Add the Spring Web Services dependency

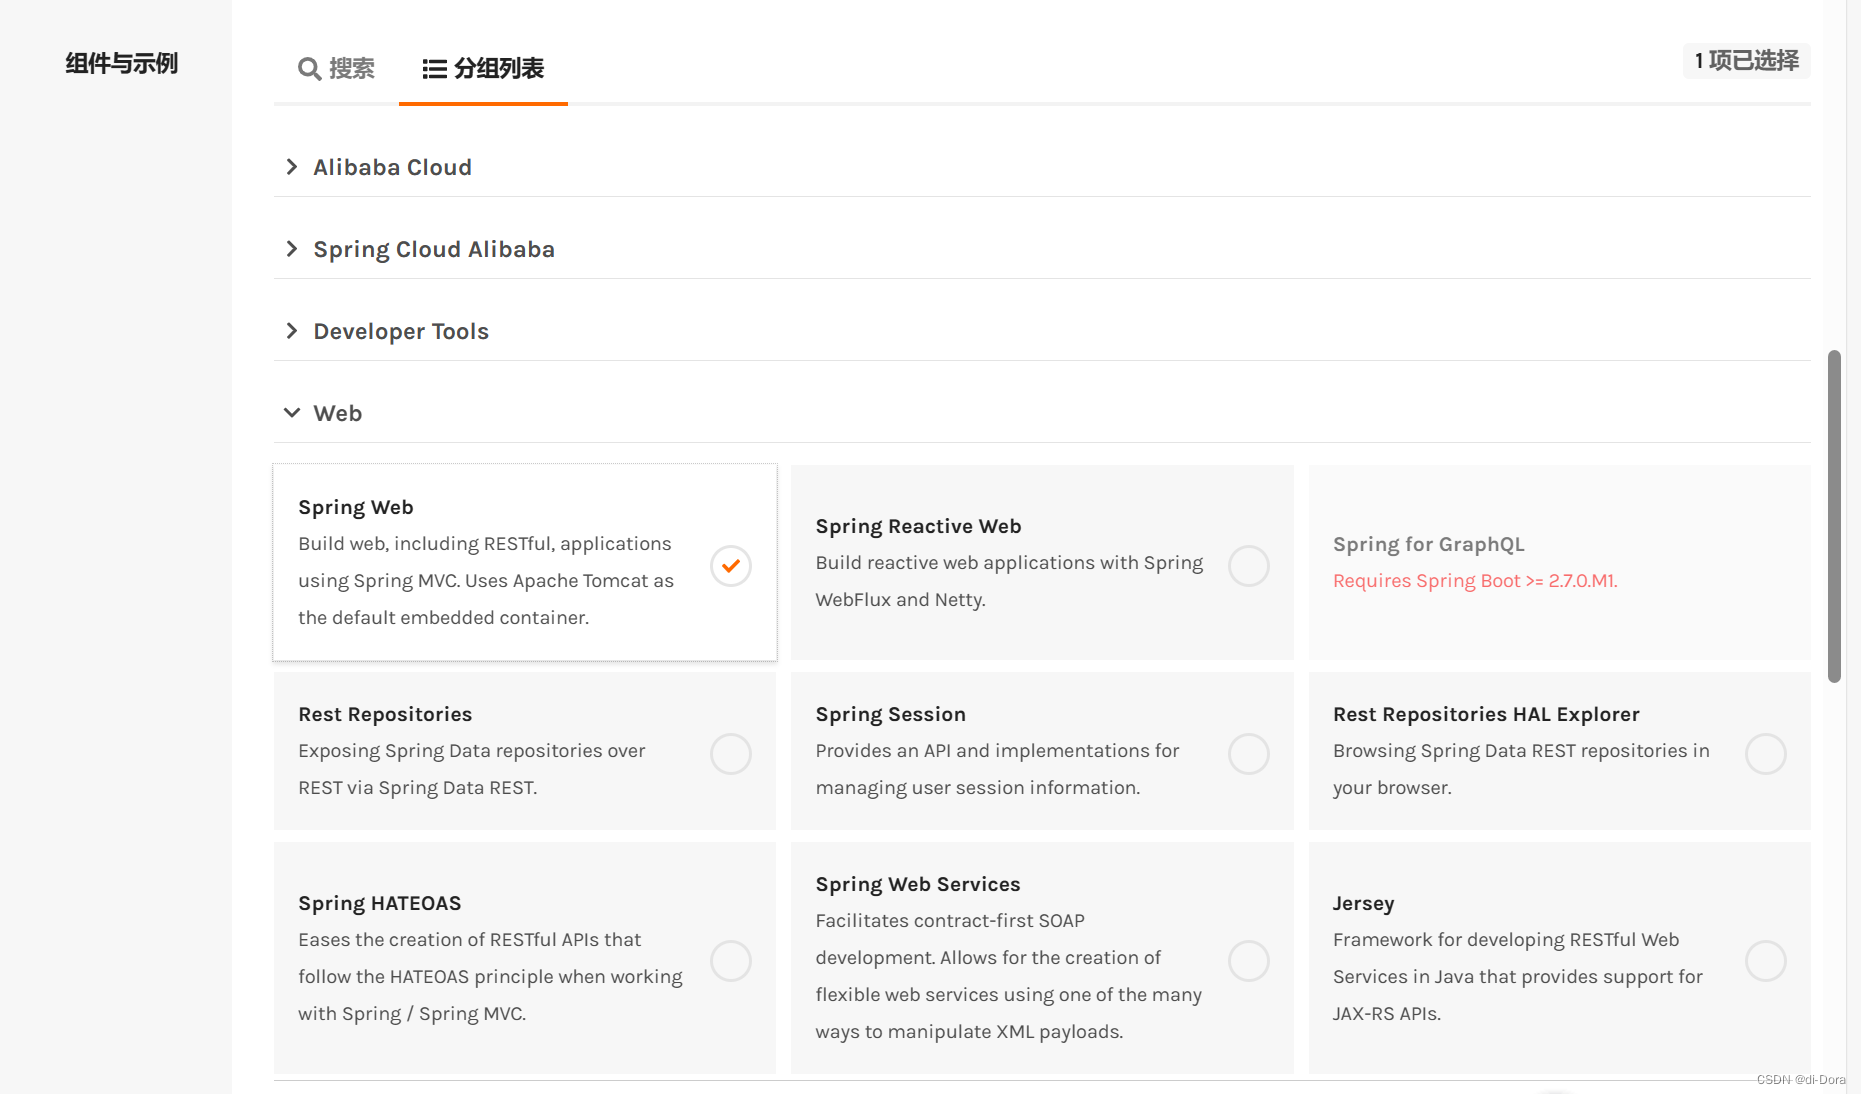(x=1248, y=960)
